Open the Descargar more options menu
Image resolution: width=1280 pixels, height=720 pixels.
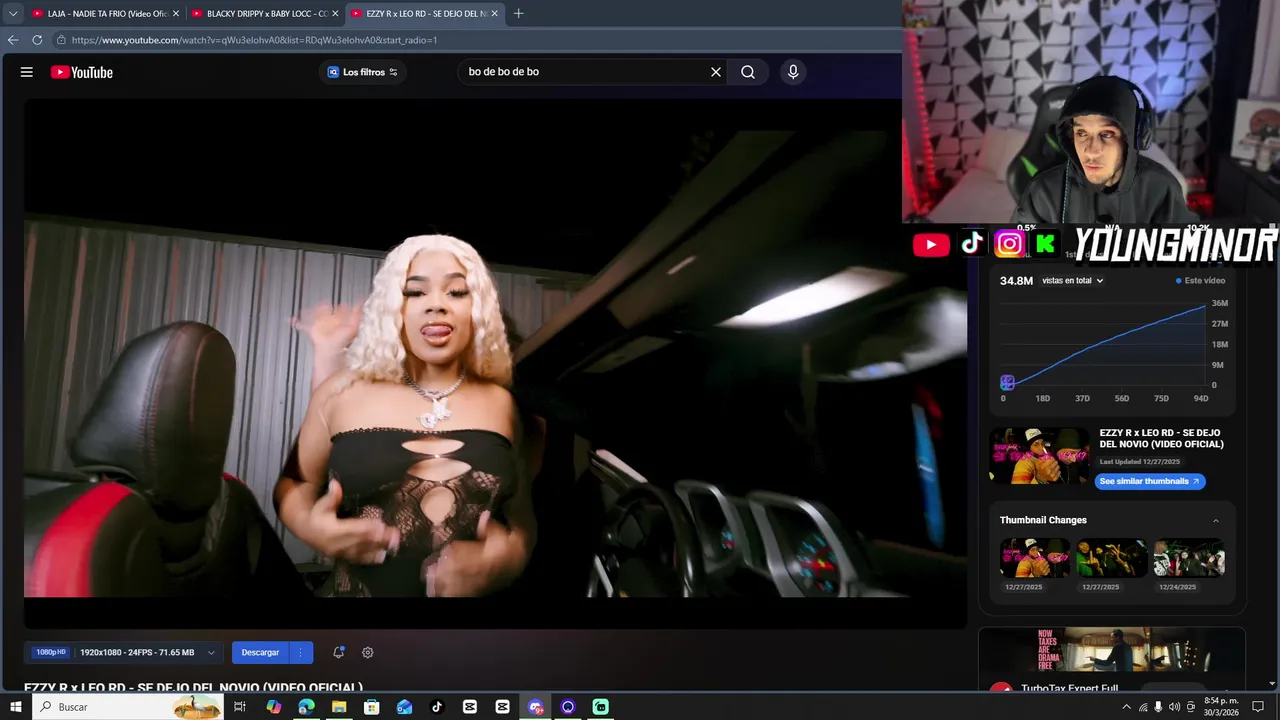[300, 652]
